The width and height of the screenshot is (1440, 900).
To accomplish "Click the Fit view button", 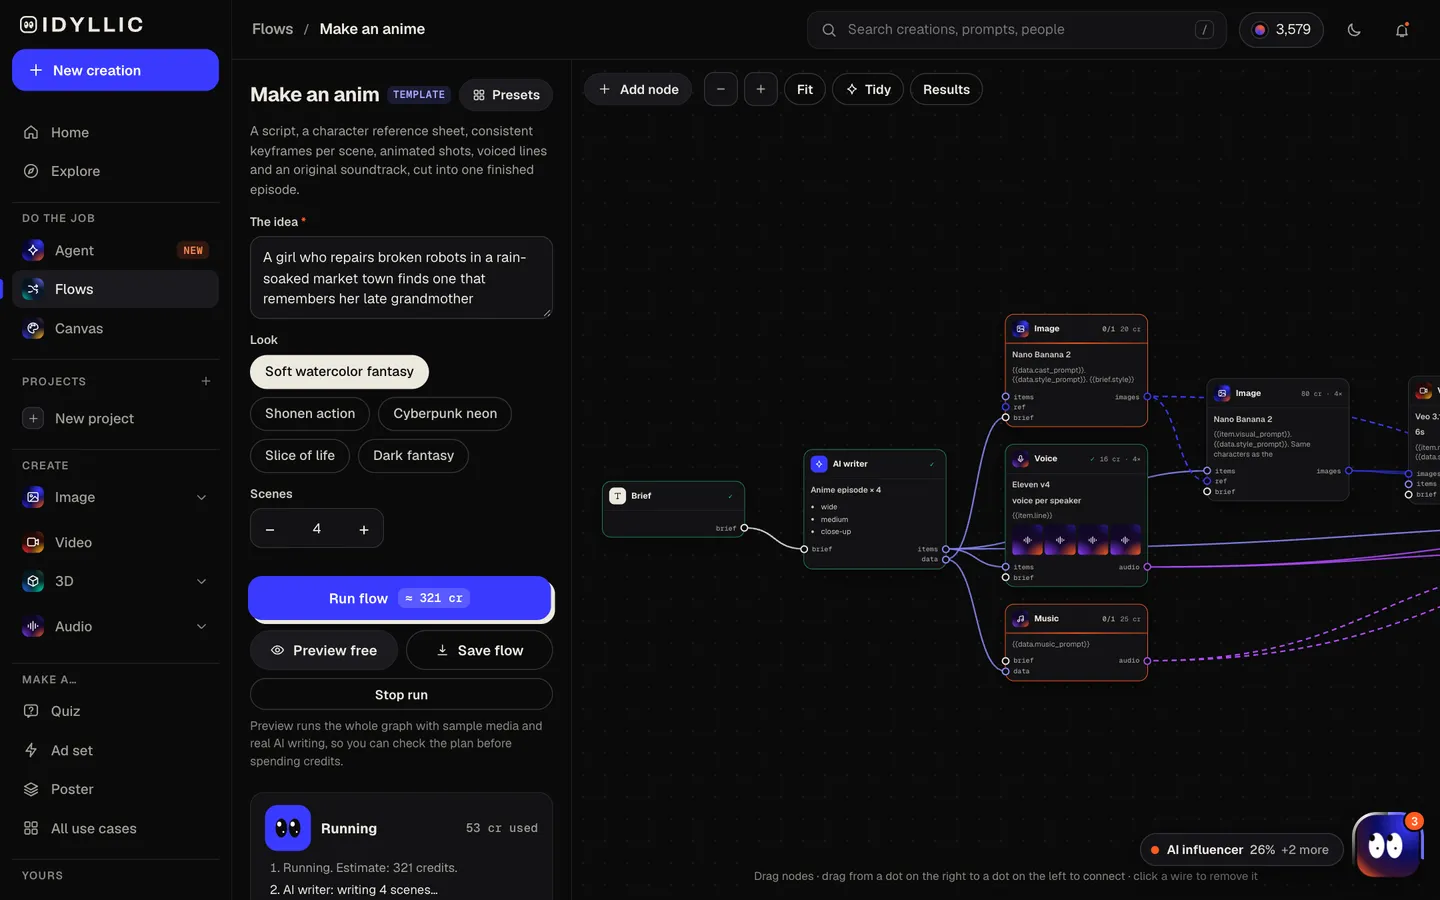I will (805, 89).
